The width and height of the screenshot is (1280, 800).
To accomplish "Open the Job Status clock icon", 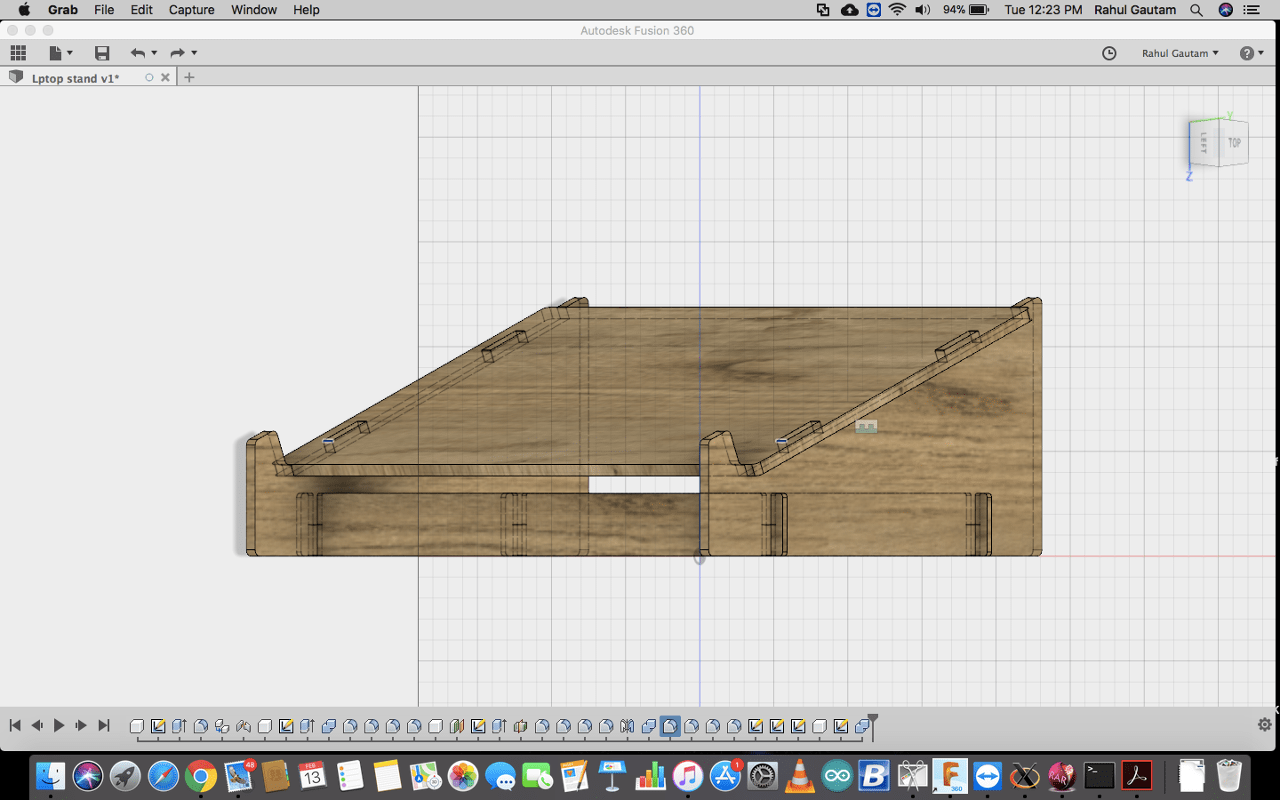I will coord(1109,53).
